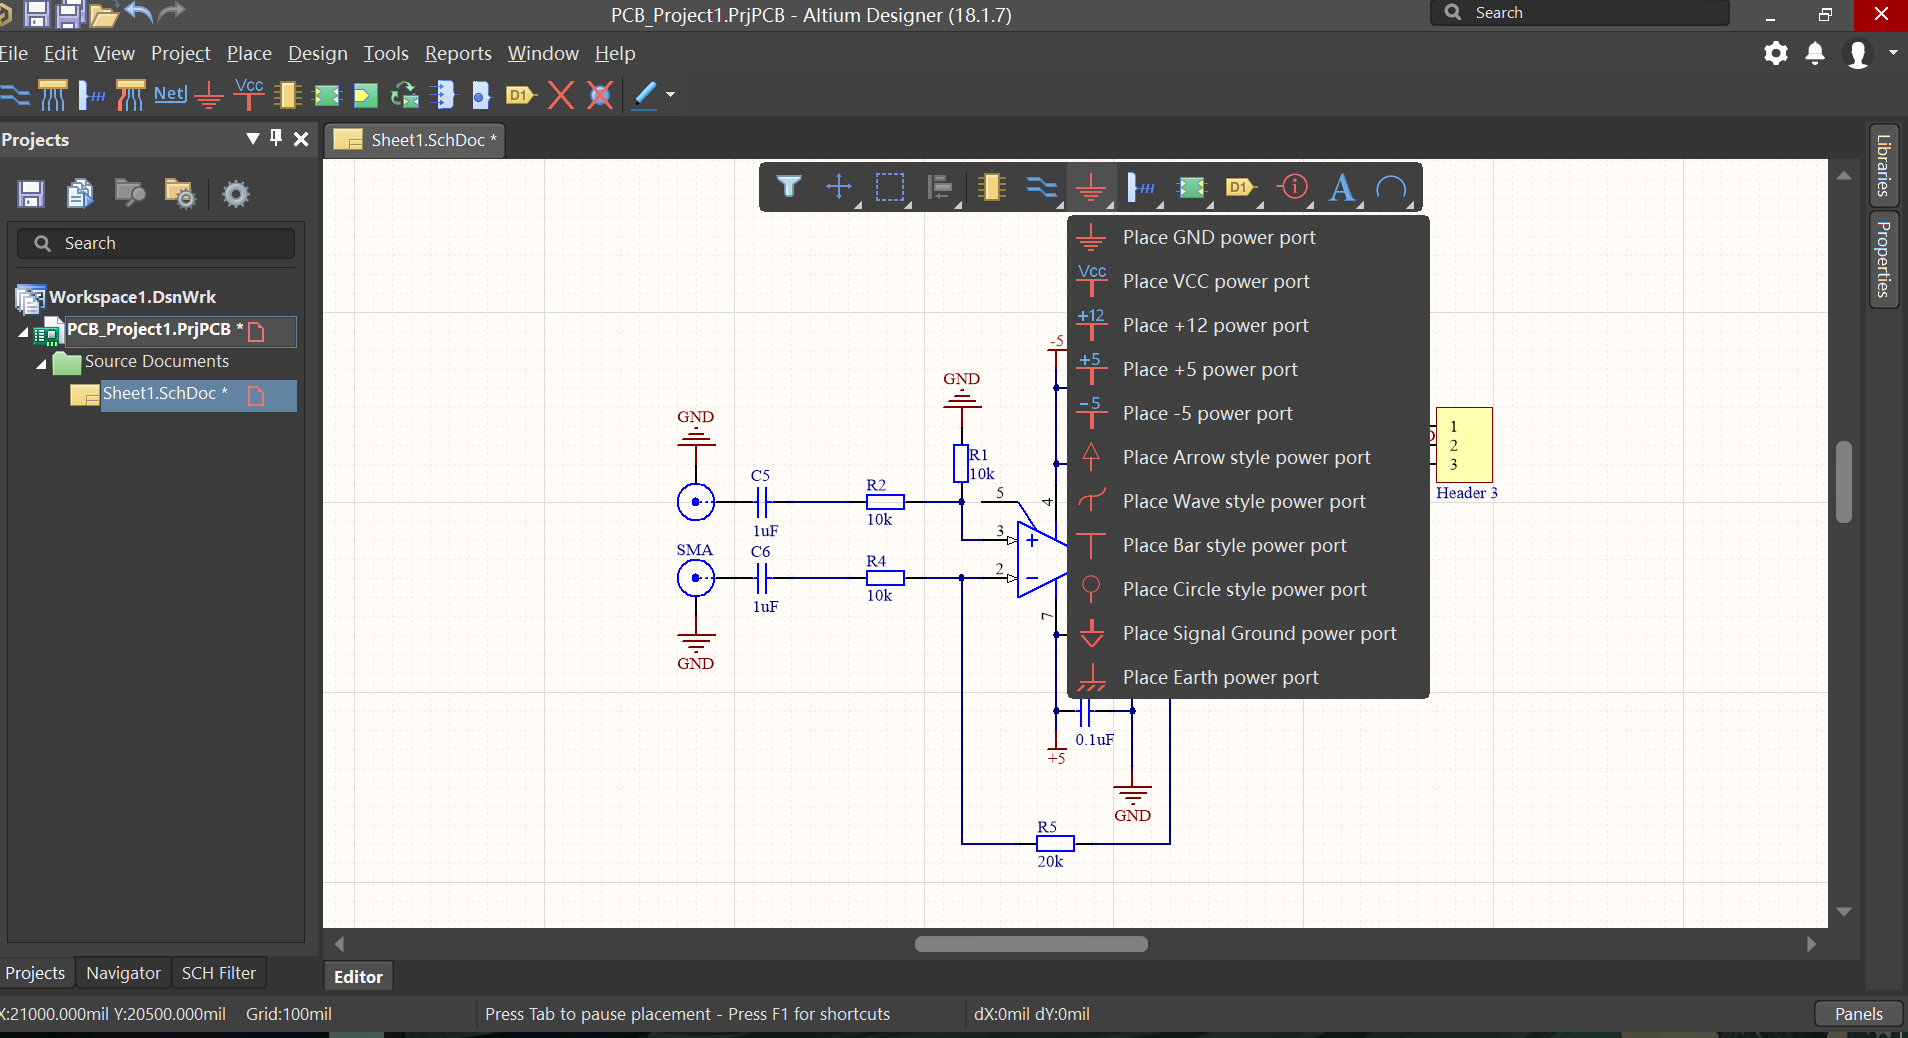
Task: Click the blue pencil drawing tool icon
Action: click(x=645, y=95)
